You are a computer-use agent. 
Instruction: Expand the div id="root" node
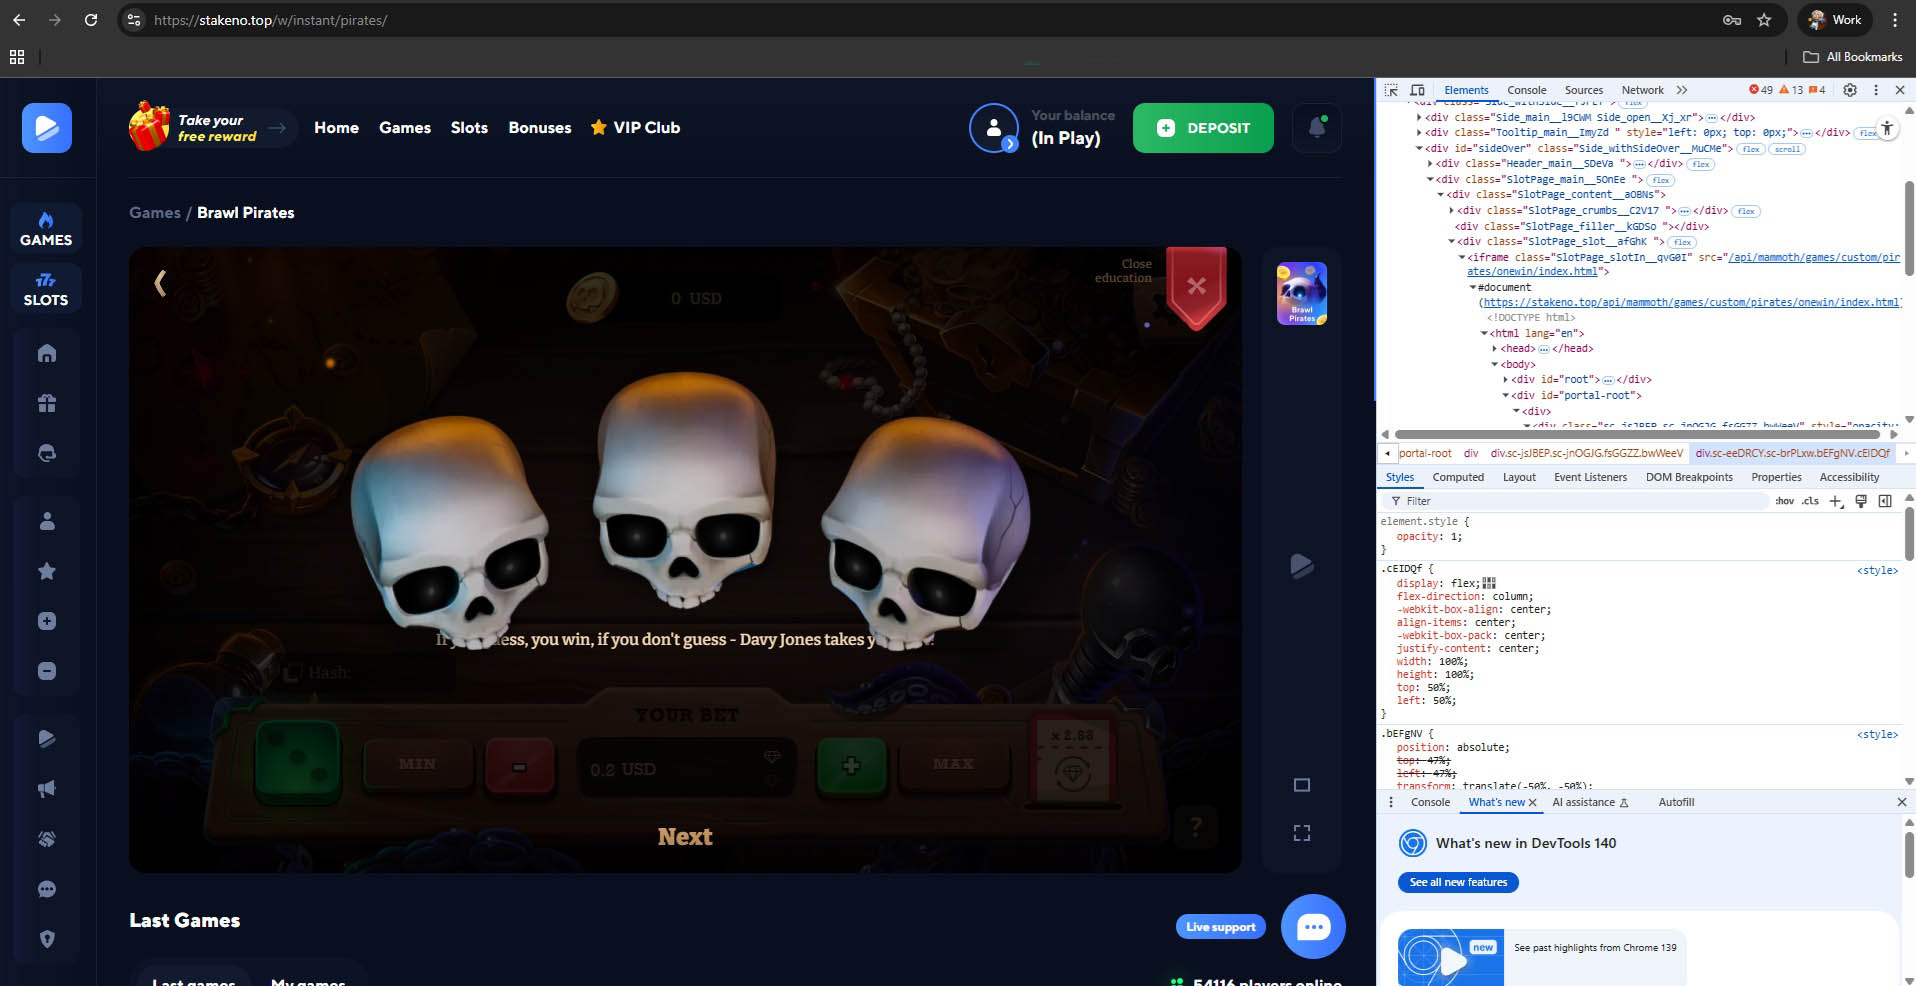click(x=1506, y=380)
